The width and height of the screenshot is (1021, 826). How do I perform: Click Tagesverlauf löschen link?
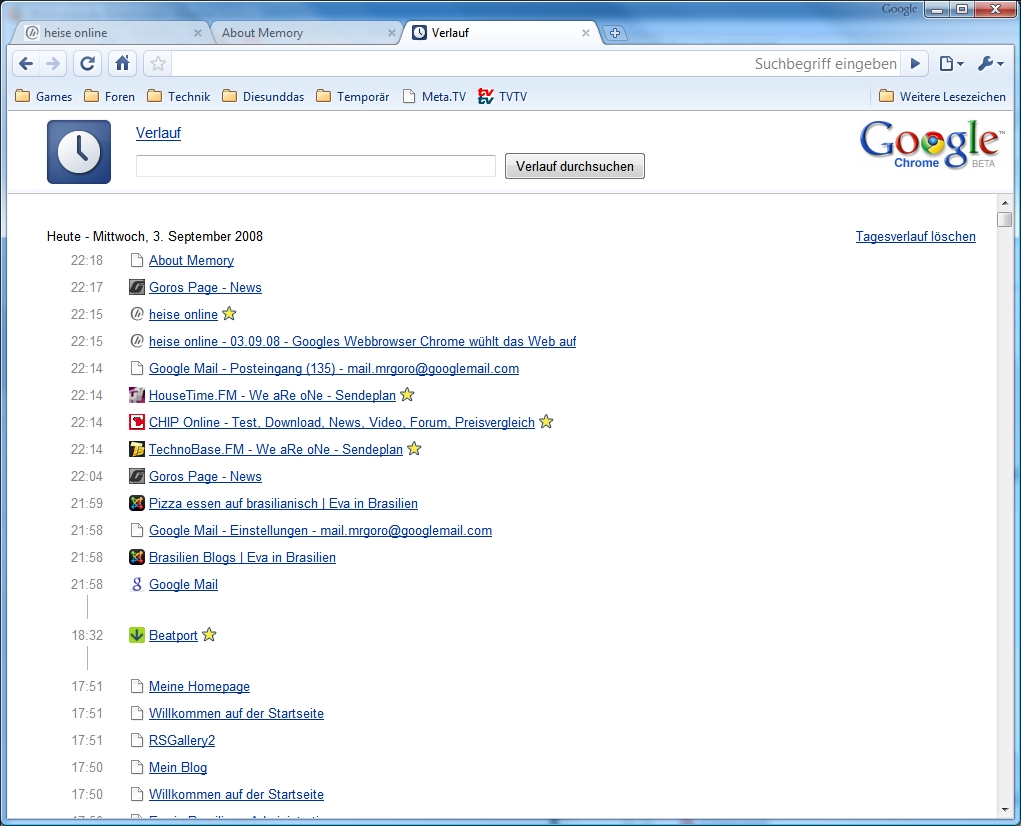(x=916, y=236)
